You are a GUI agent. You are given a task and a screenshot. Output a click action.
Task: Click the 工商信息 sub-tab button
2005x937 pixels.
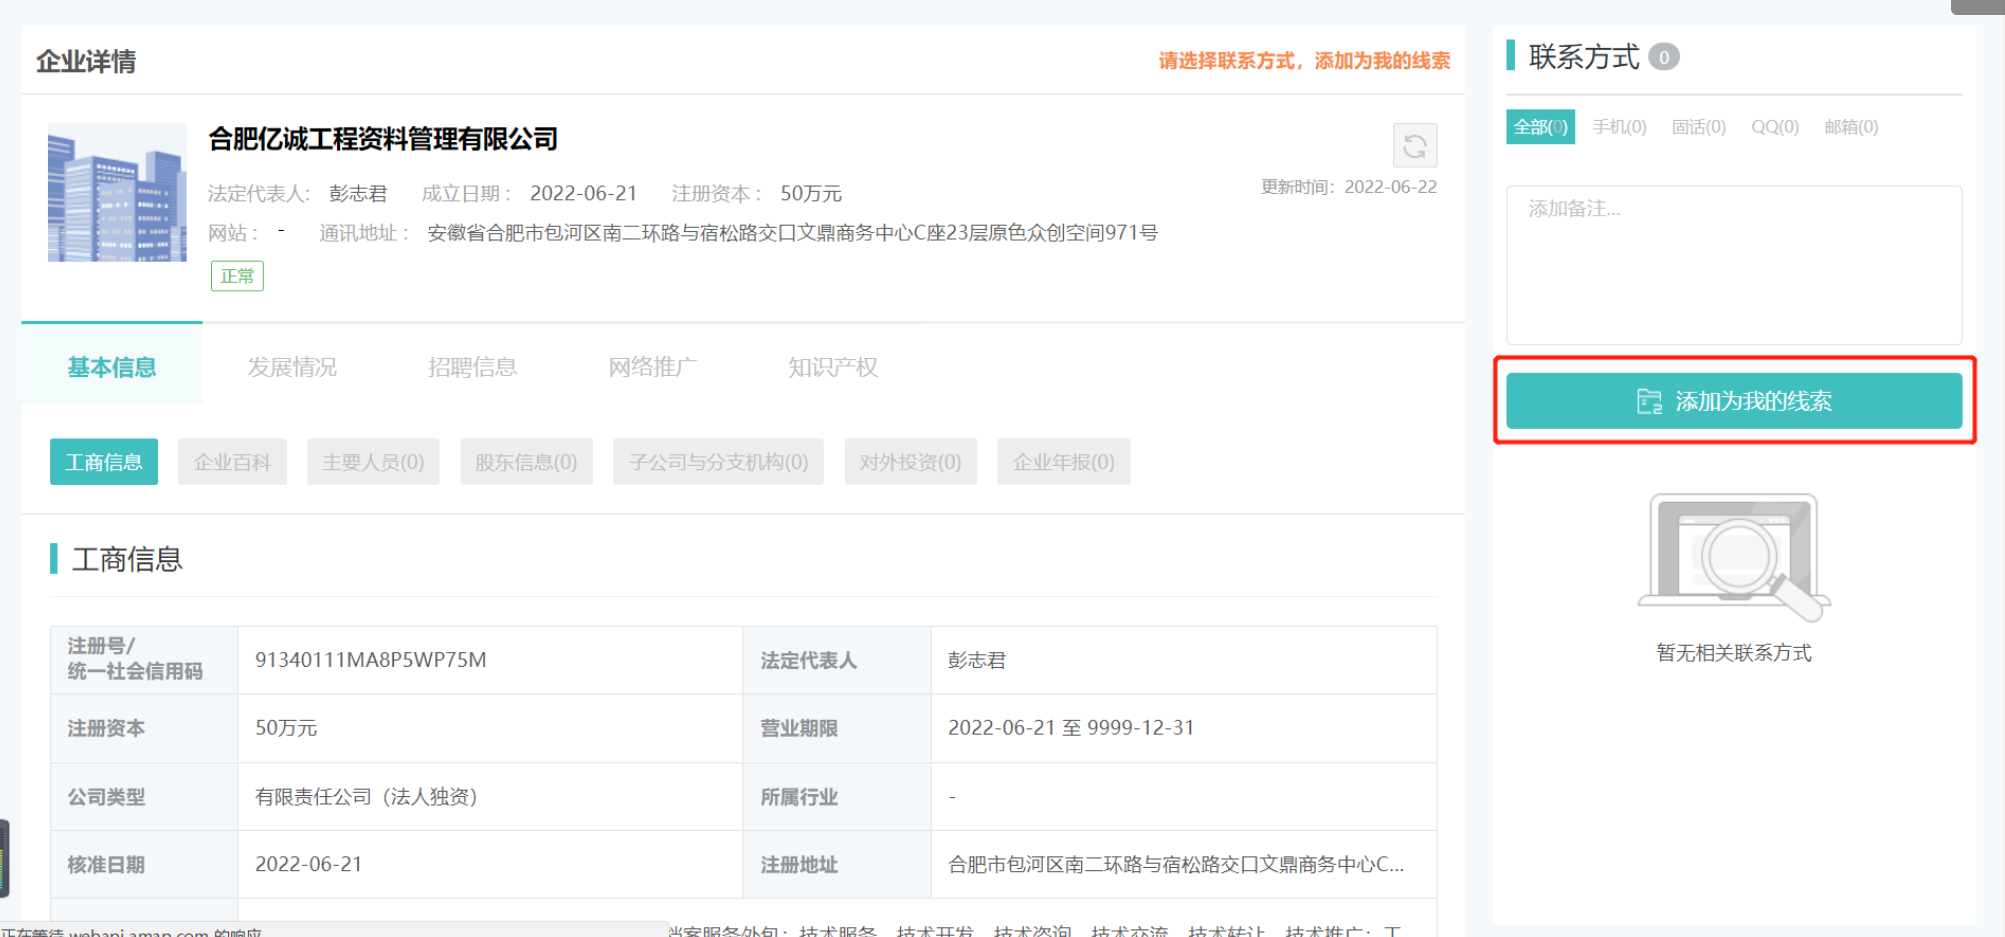coord(104,462)
